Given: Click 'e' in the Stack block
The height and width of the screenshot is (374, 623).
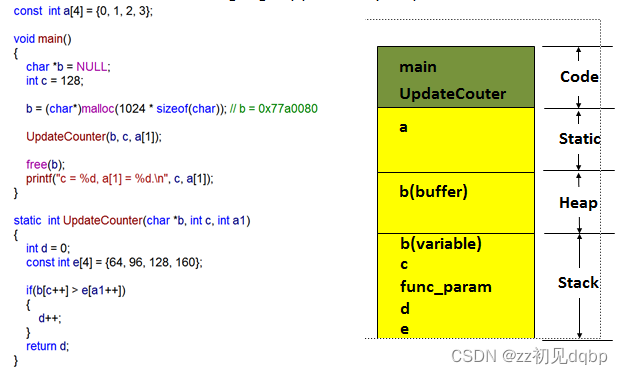Looking at the screenshot, I should point(404,329).
